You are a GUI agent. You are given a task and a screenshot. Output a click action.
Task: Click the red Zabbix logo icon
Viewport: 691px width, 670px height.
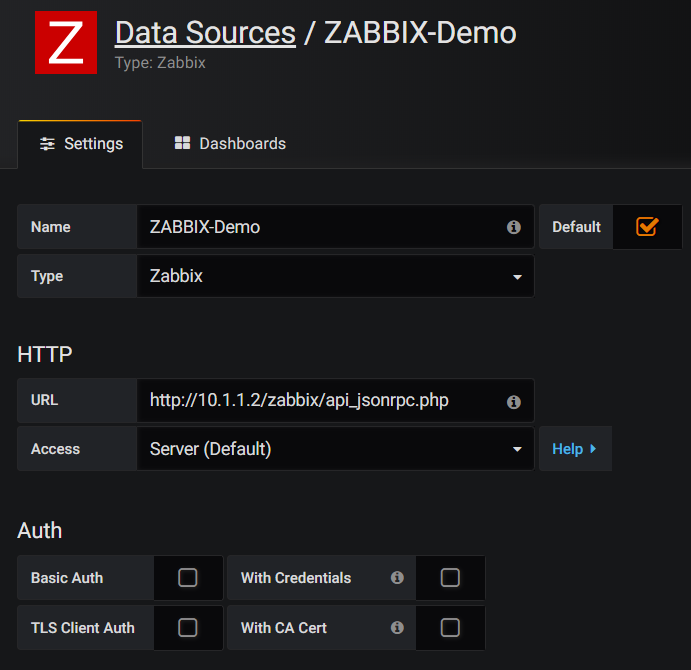pos(66,42)
